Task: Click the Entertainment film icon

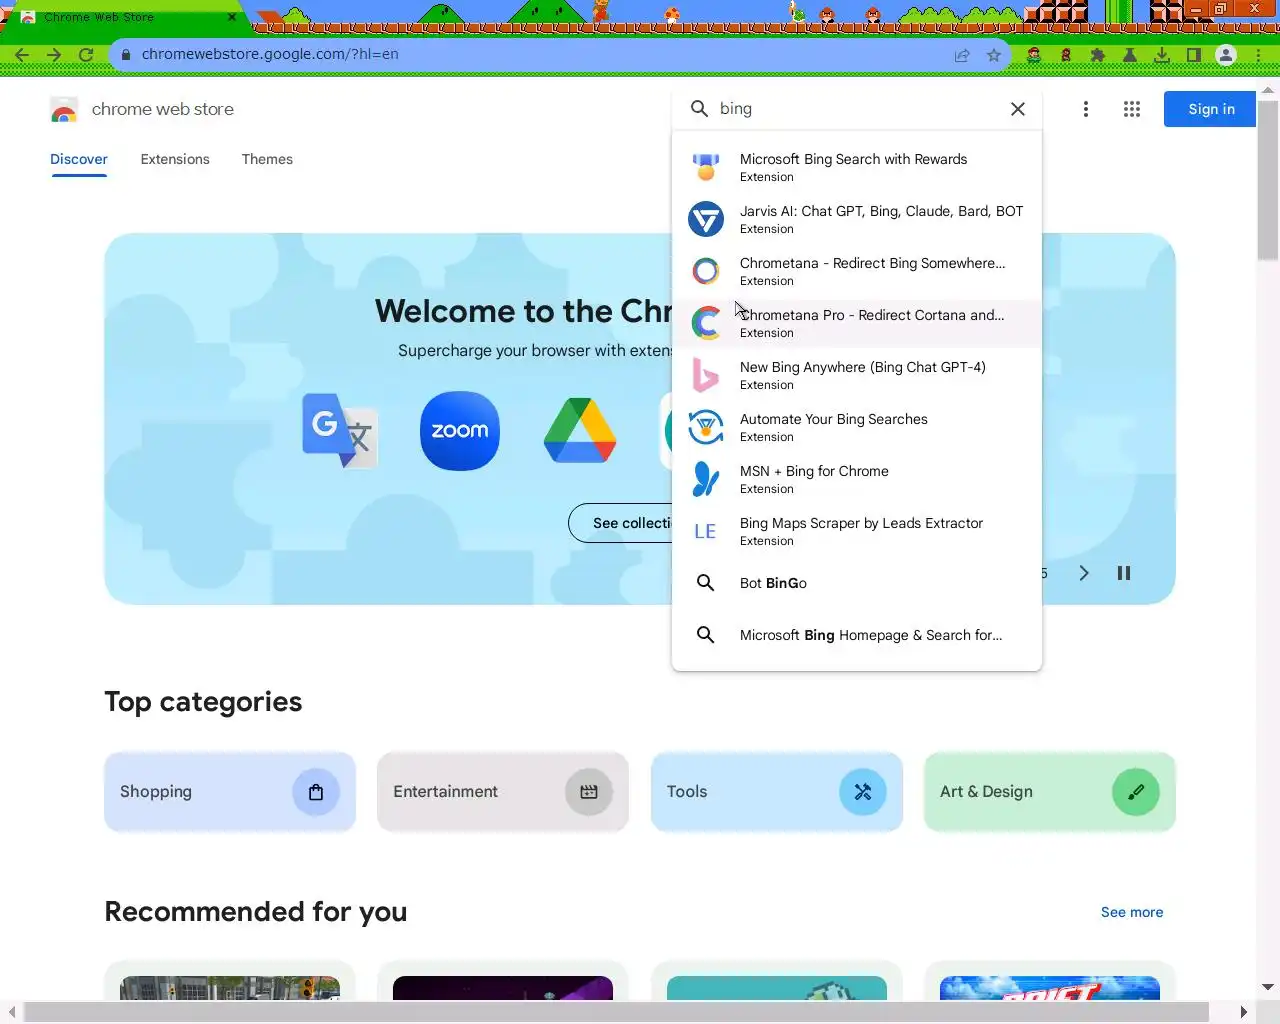Action: [x=589, y=792]
